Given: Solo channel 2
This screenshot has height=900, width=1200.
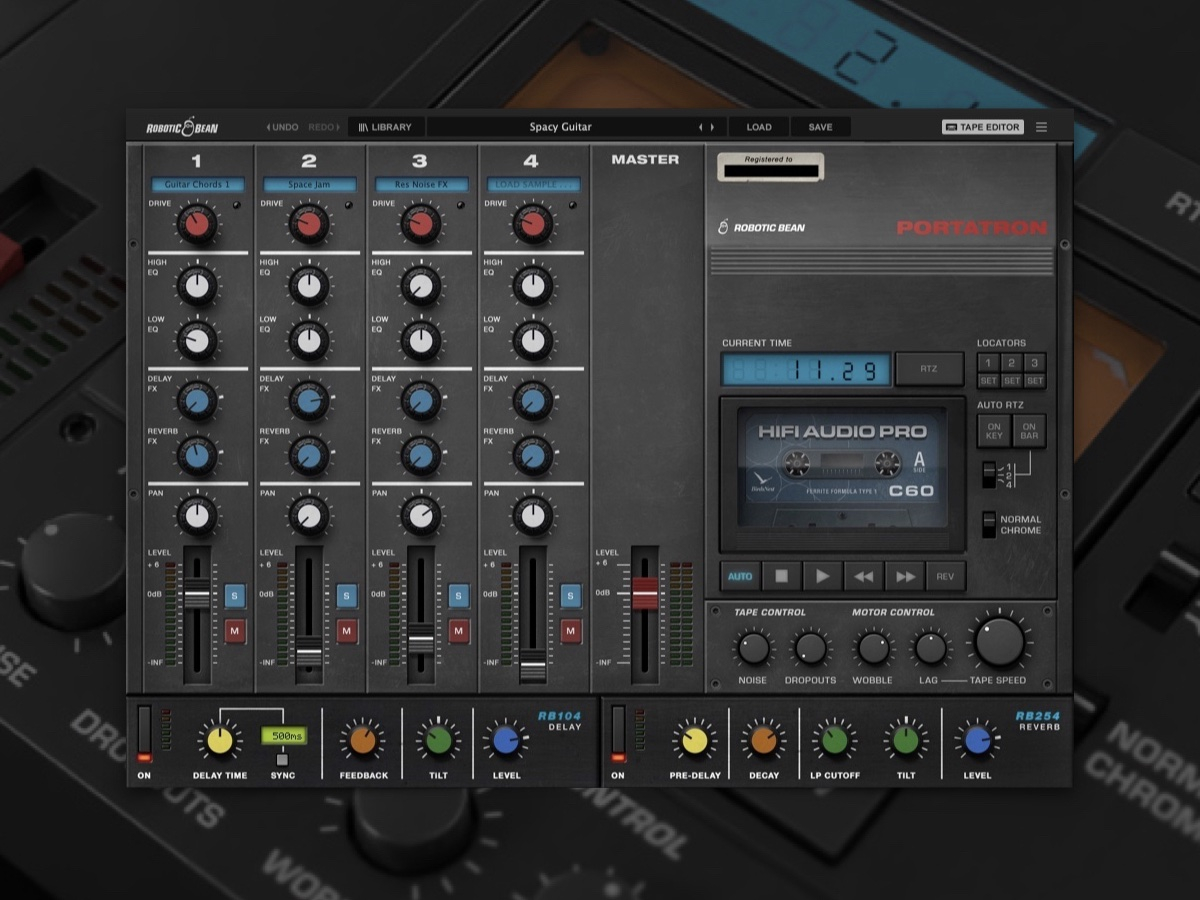Looking at the screenshot, I should [x=347, y=596].
